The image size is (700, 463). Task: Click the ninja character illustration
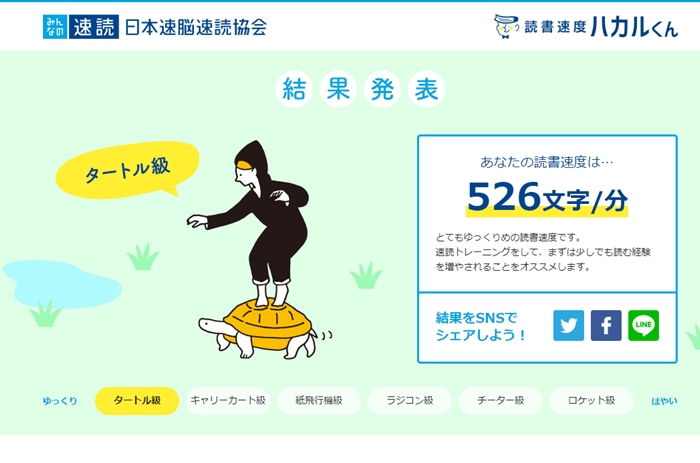pyautogui.click(x=248, y=224)
